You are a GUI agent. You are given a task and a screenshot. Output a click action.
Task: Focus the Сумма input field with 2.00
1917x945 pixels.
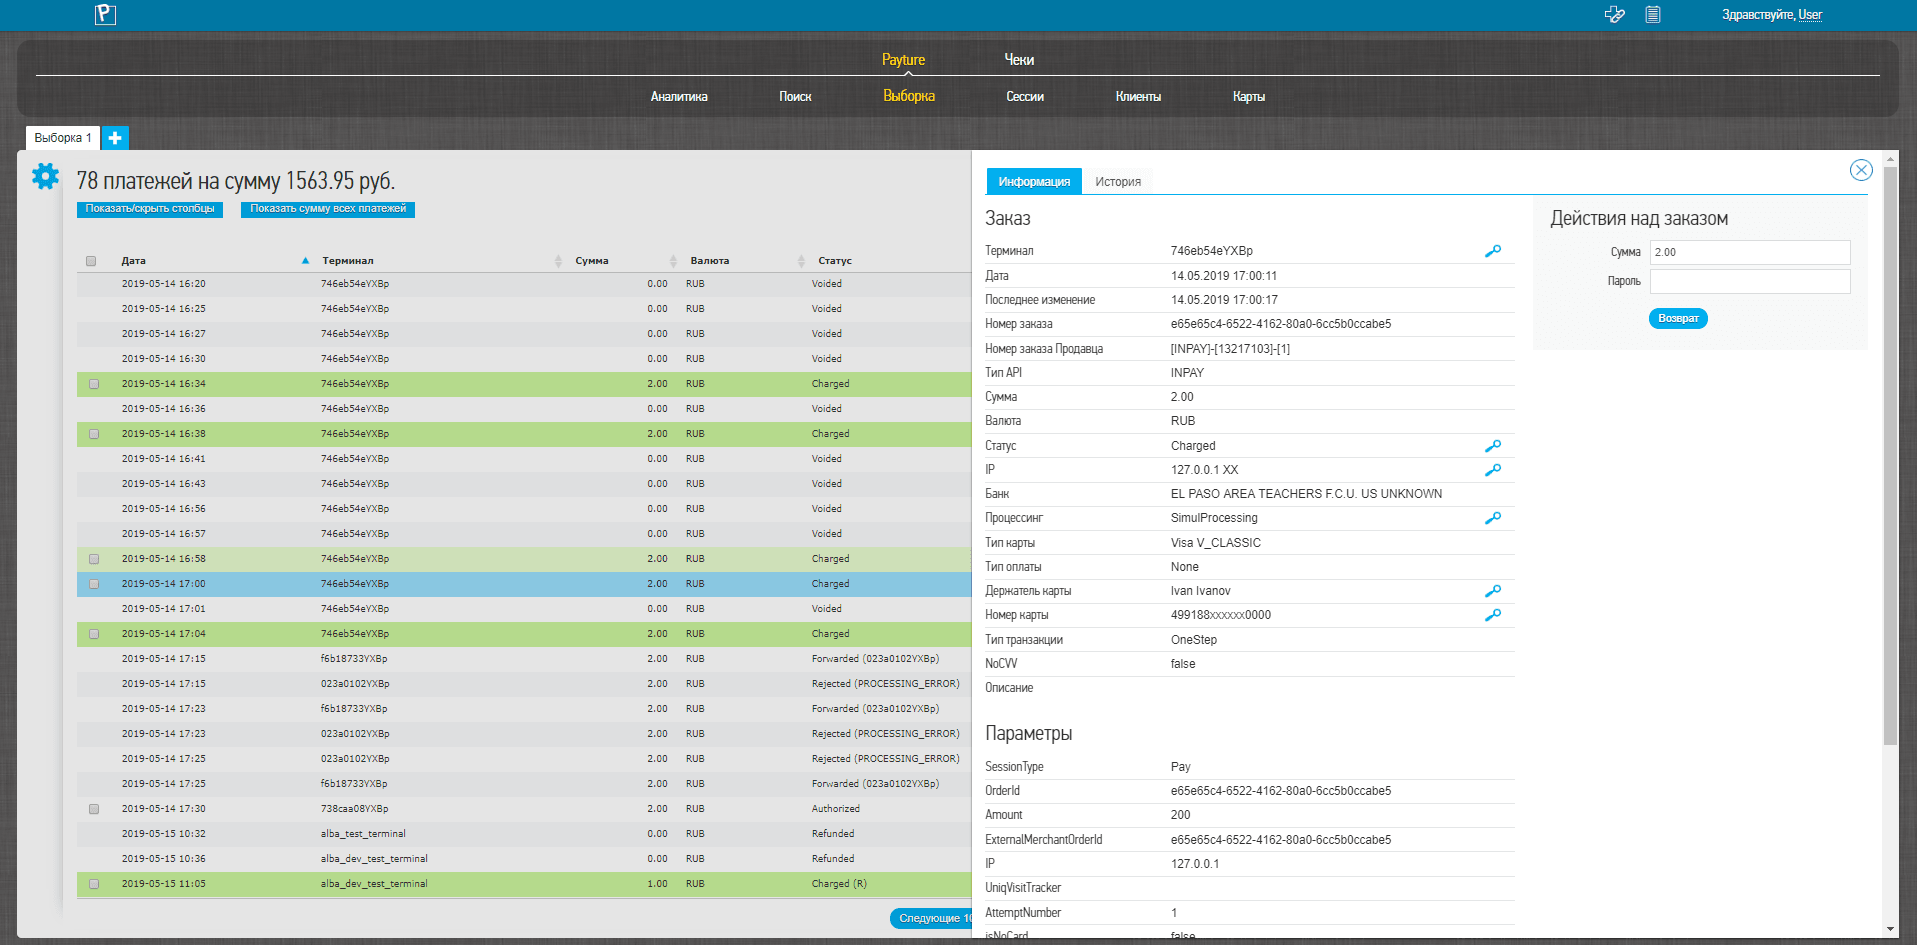tap(1750, 252)
